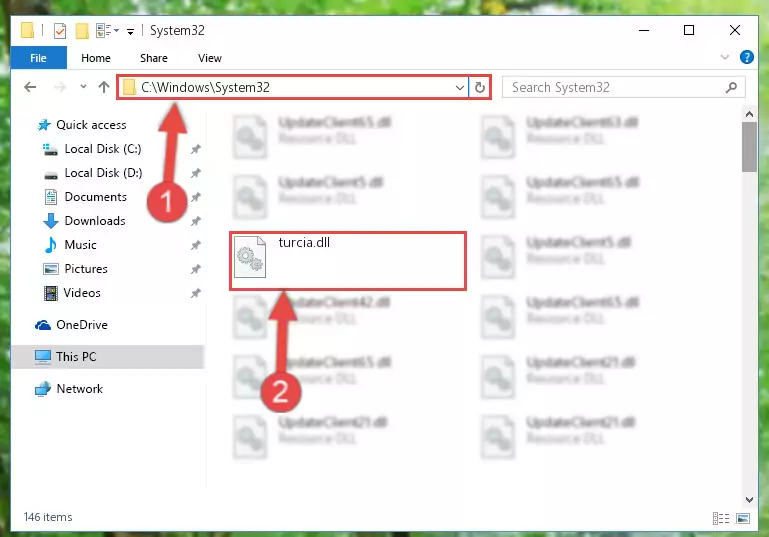769x537 pixels.
Task: Switch to the Home ribbon tab
Action: [x=96, y=58]
